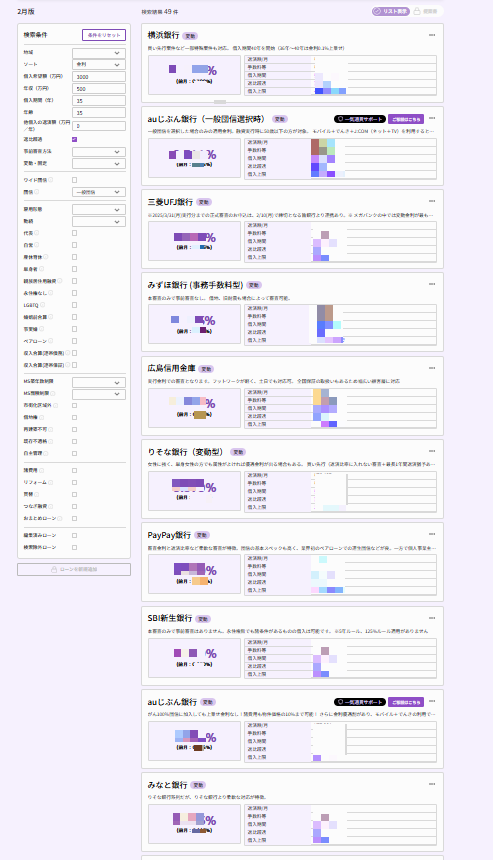Click the 条件をリセット button

(x=104, y=35)
